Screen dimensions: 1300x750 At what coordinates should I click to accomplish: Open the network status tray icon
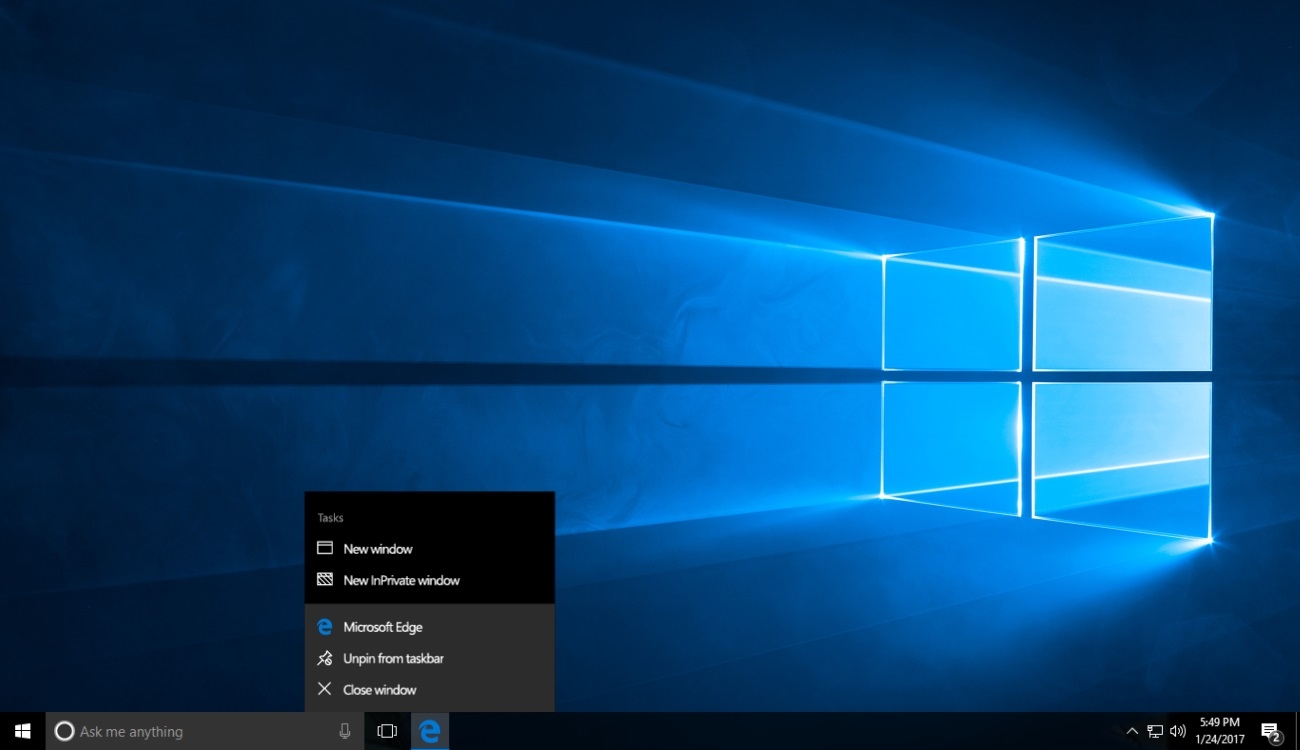1155,731
